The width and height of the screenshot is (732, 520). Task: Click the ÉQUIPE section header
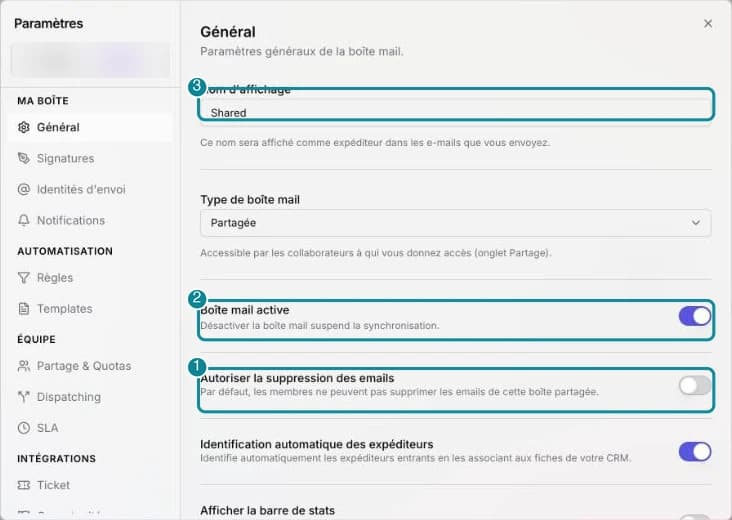[x=36, y=339]
